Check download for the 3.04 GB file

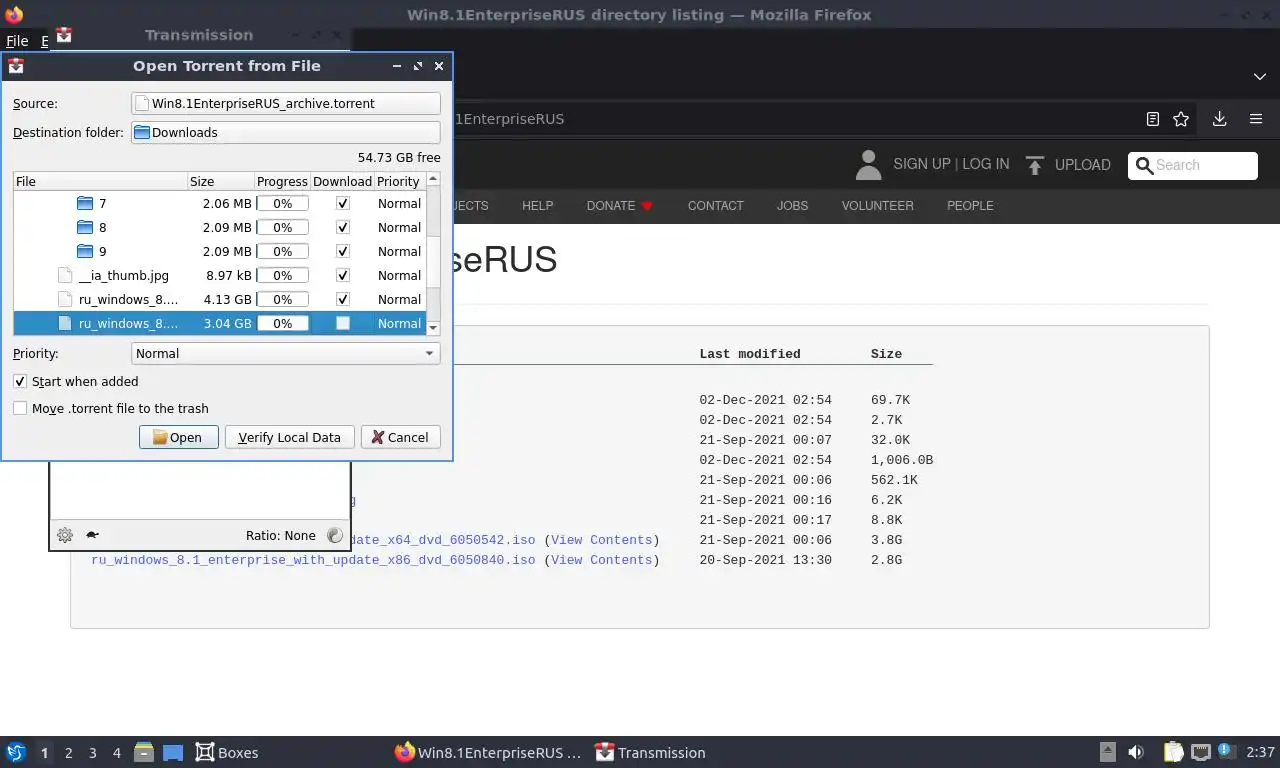point(343,323)
